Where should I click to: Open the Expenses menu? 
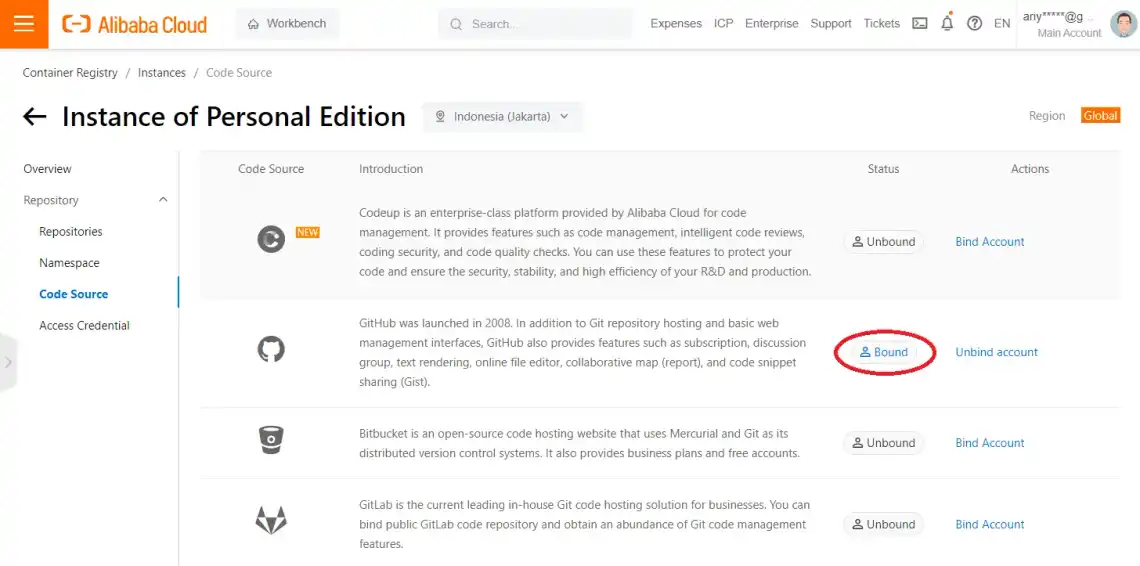pos(675,23)
